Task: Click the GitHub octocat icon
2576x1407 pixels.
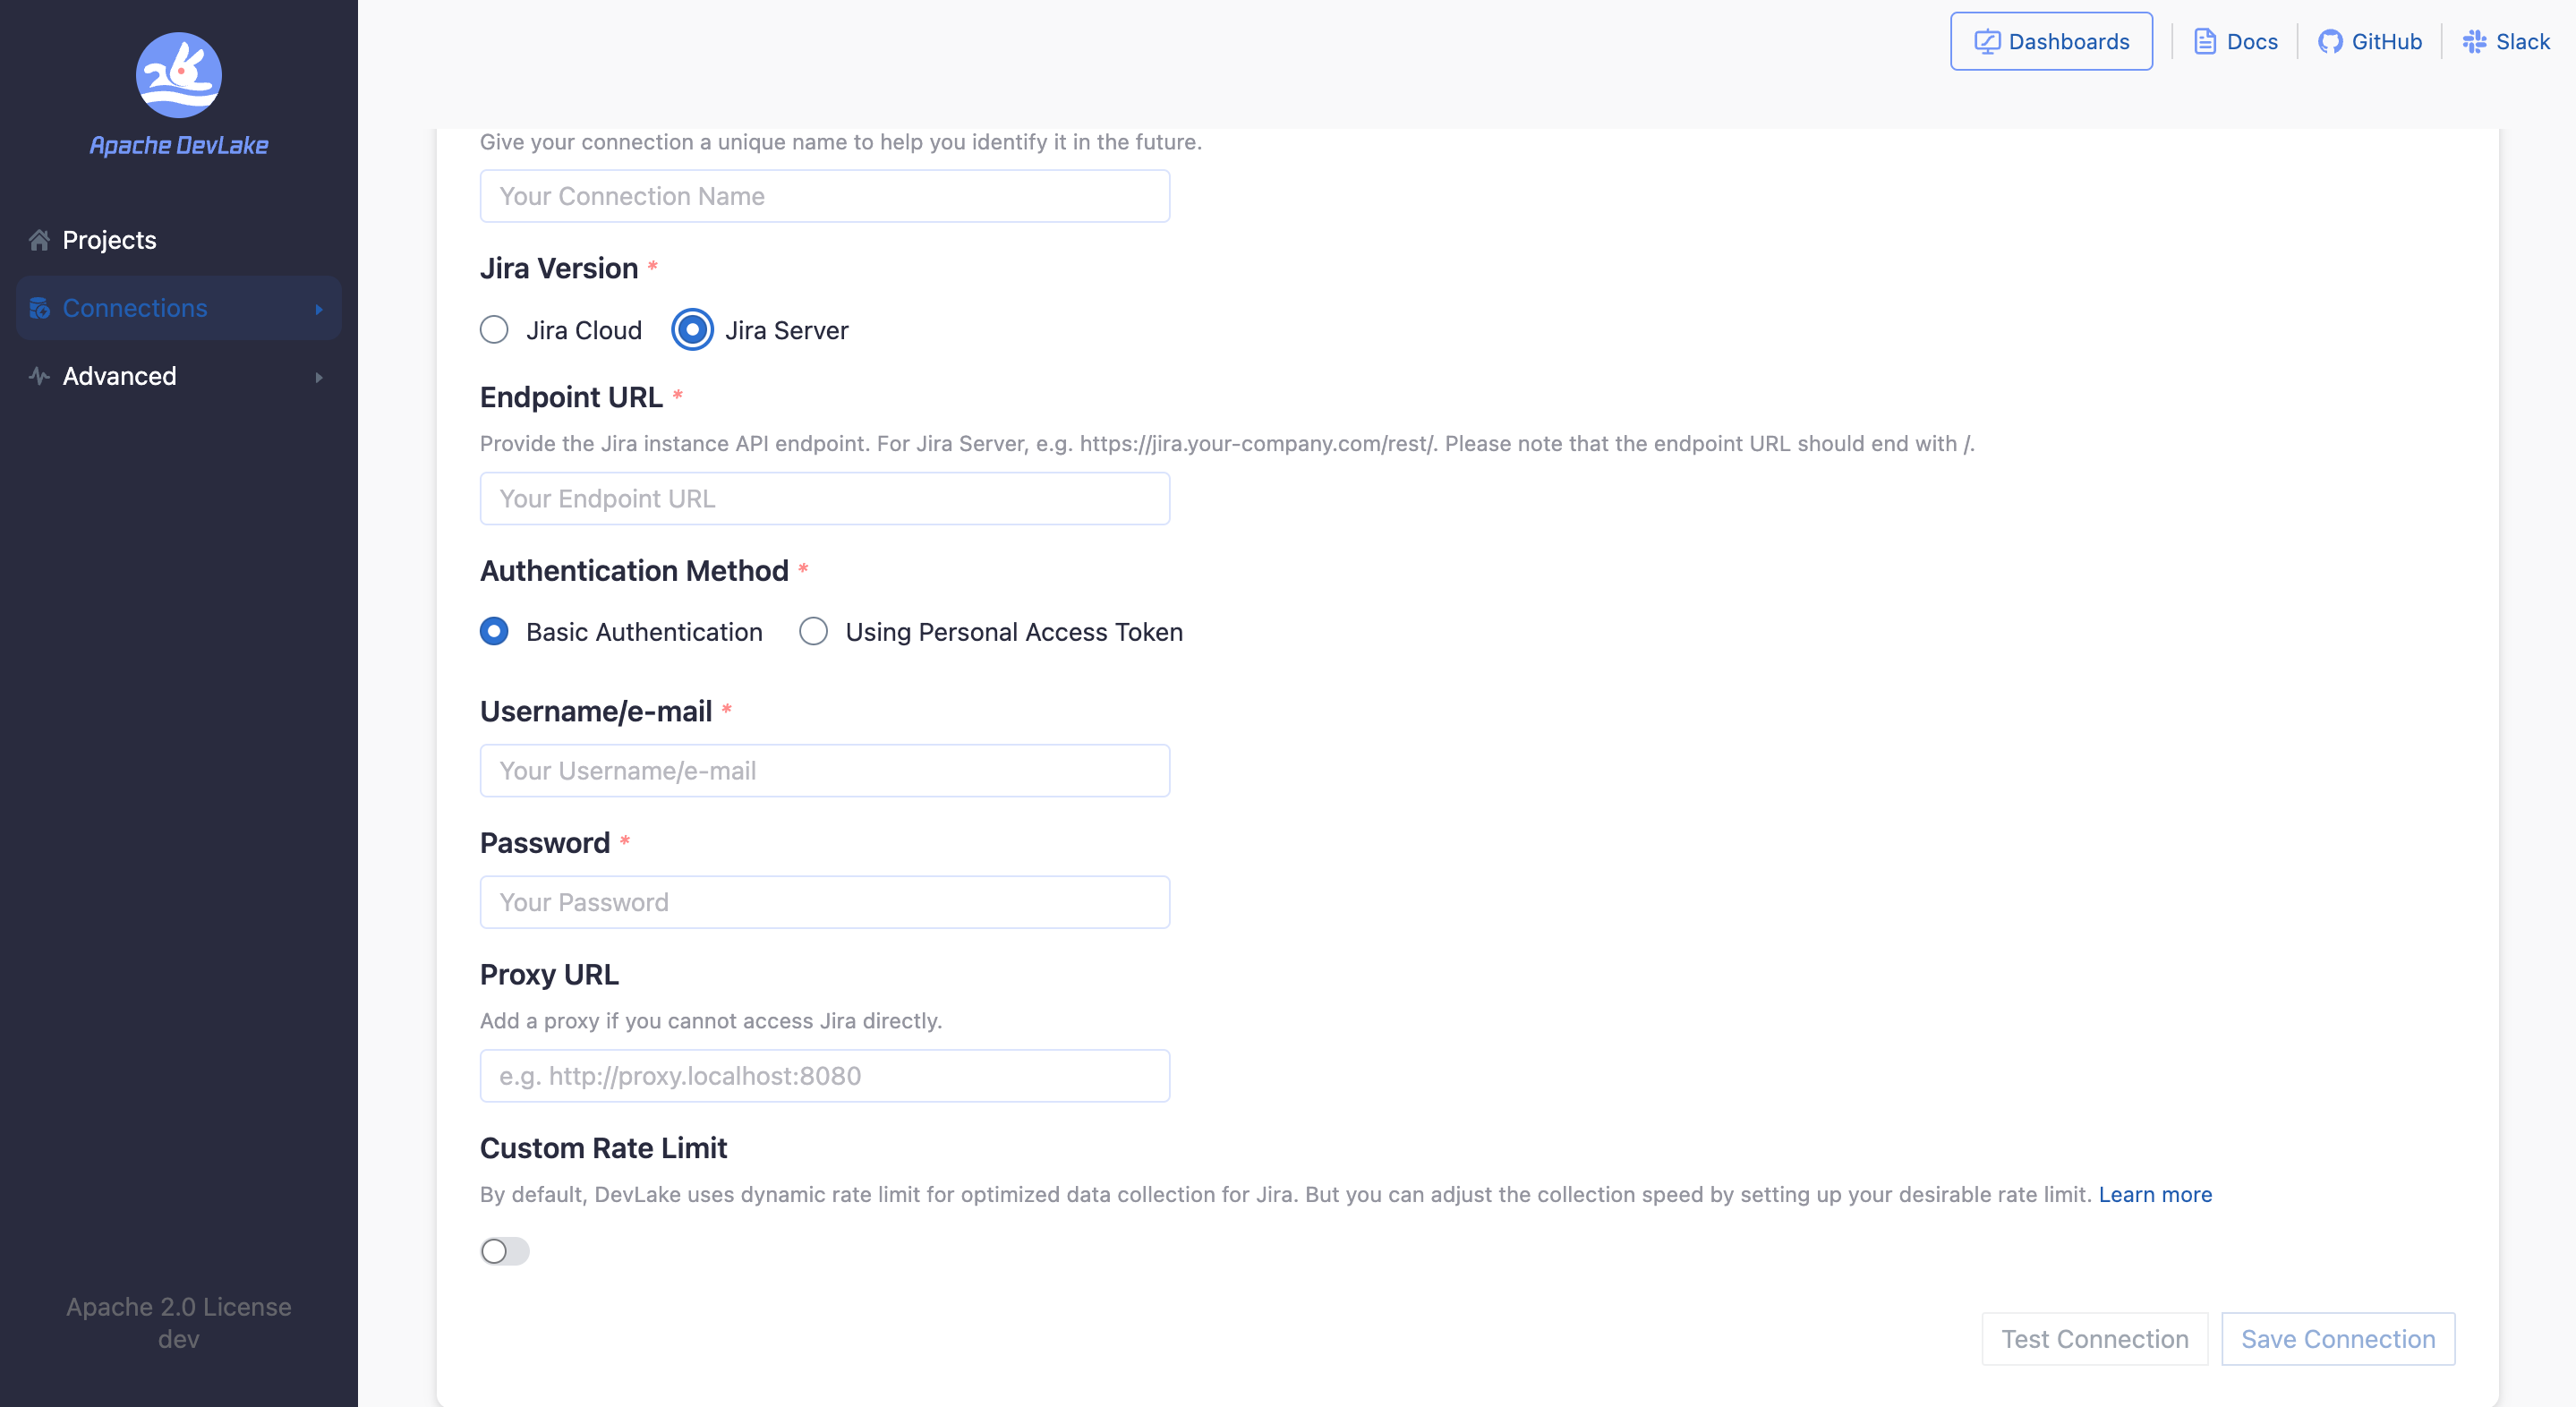Action: [x=2330, y=42]
